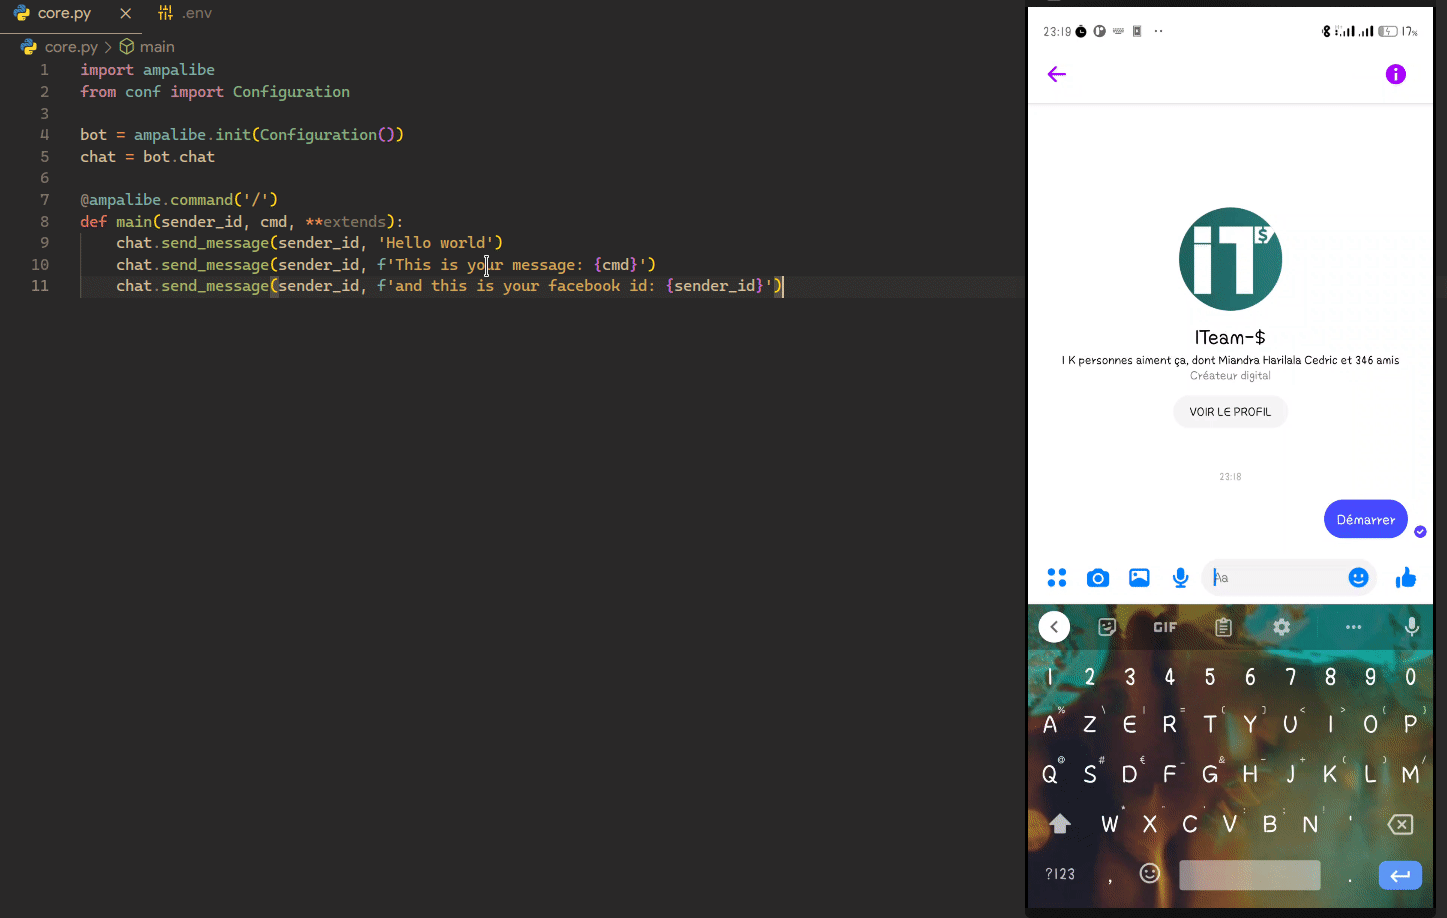
Task: Open conversation info in Messenger
Action: [1395, 74]
